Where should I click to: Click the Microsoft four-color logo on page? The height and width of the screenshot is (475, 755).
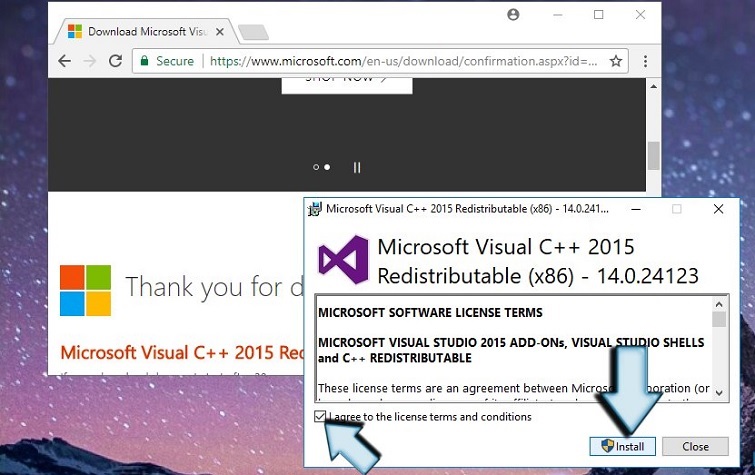[x=85, y=290]
